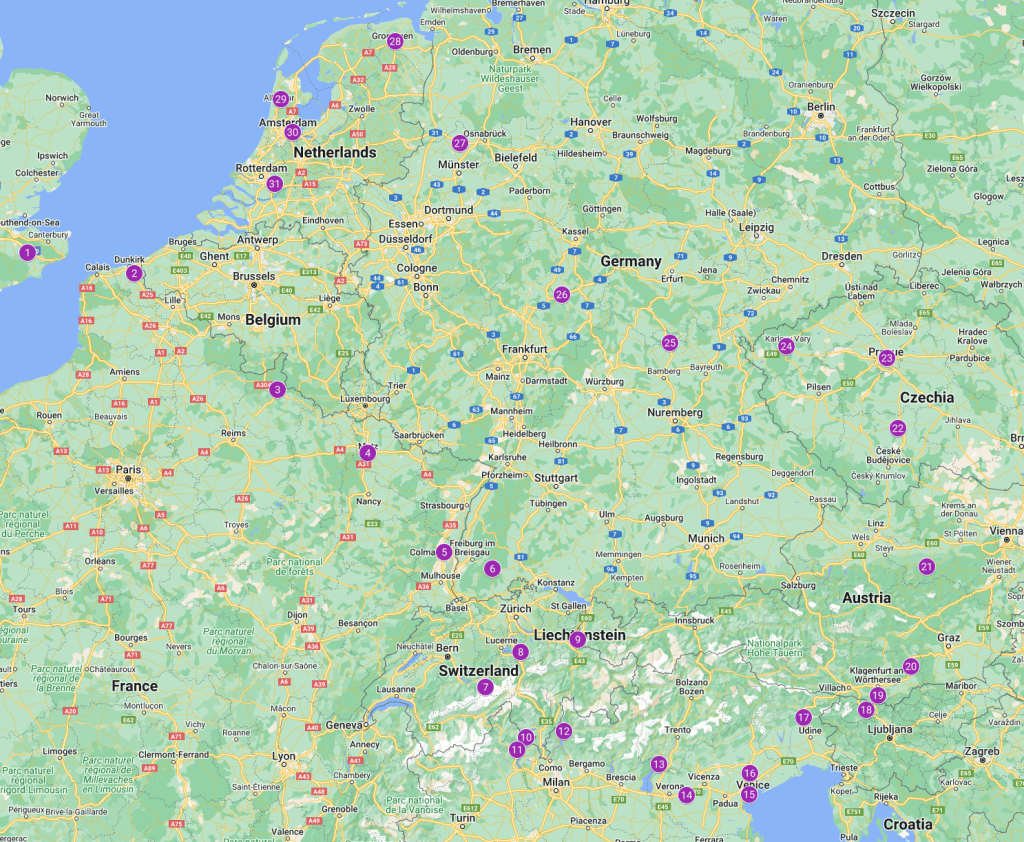The image size is (1024, 842).
Task: Open marker 3 west of Luxembourg
Action: tap(278, 389)
